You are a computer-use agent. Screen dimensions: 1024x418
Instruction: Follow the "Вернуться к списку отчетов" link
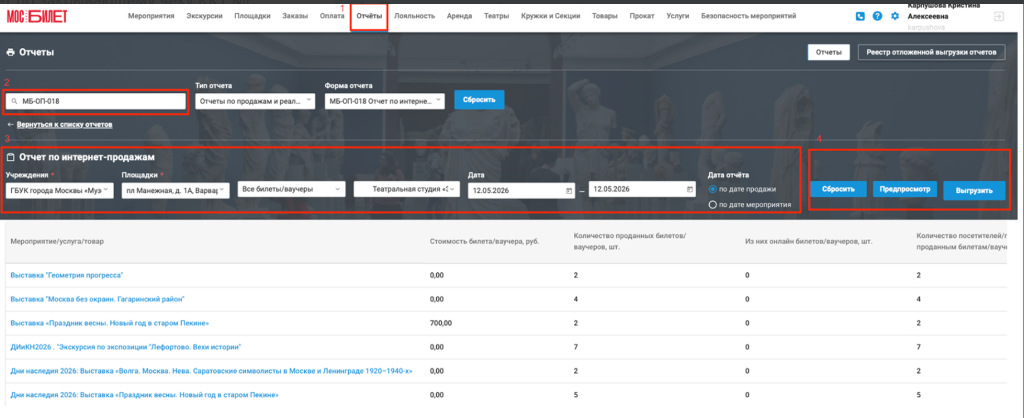(65, 124)
